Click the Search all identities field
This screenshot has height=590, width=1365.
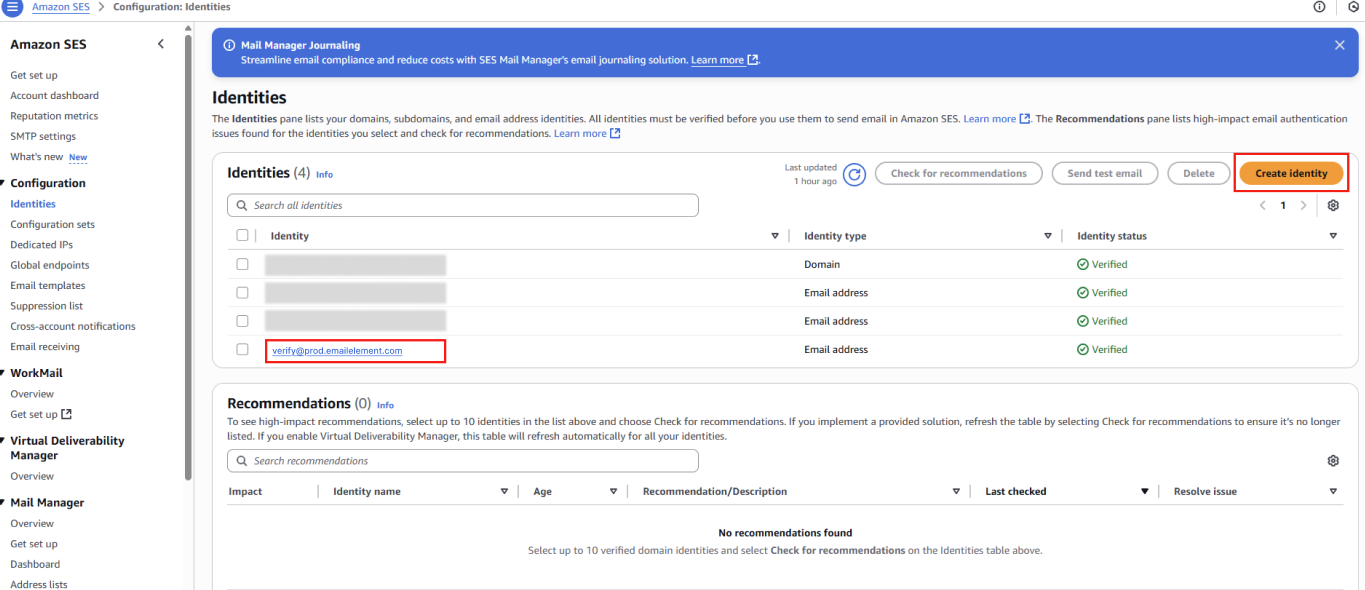coord(463,205)
